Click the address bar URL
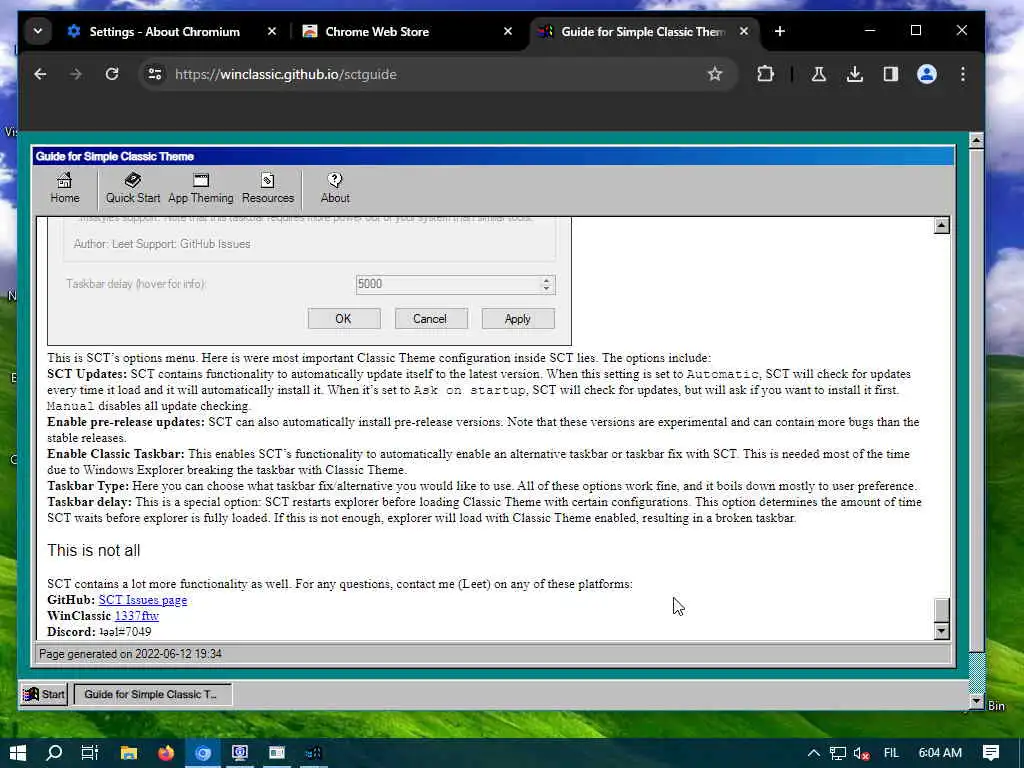The width and height of the screenshot is (1024, 768). click(285, 74)
